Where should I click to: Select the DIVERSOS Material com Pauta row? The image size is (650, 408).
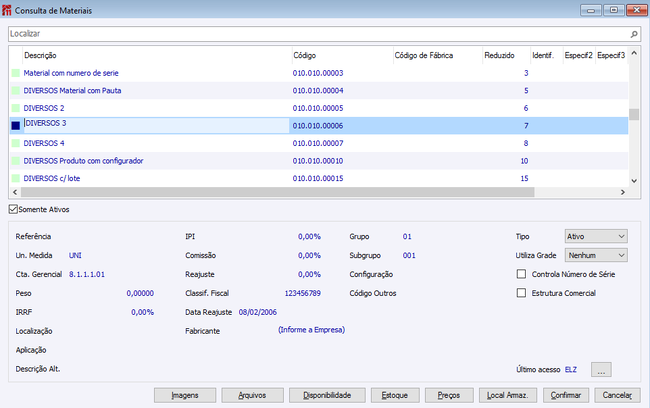pyautogui.click(x=318, y=90)
